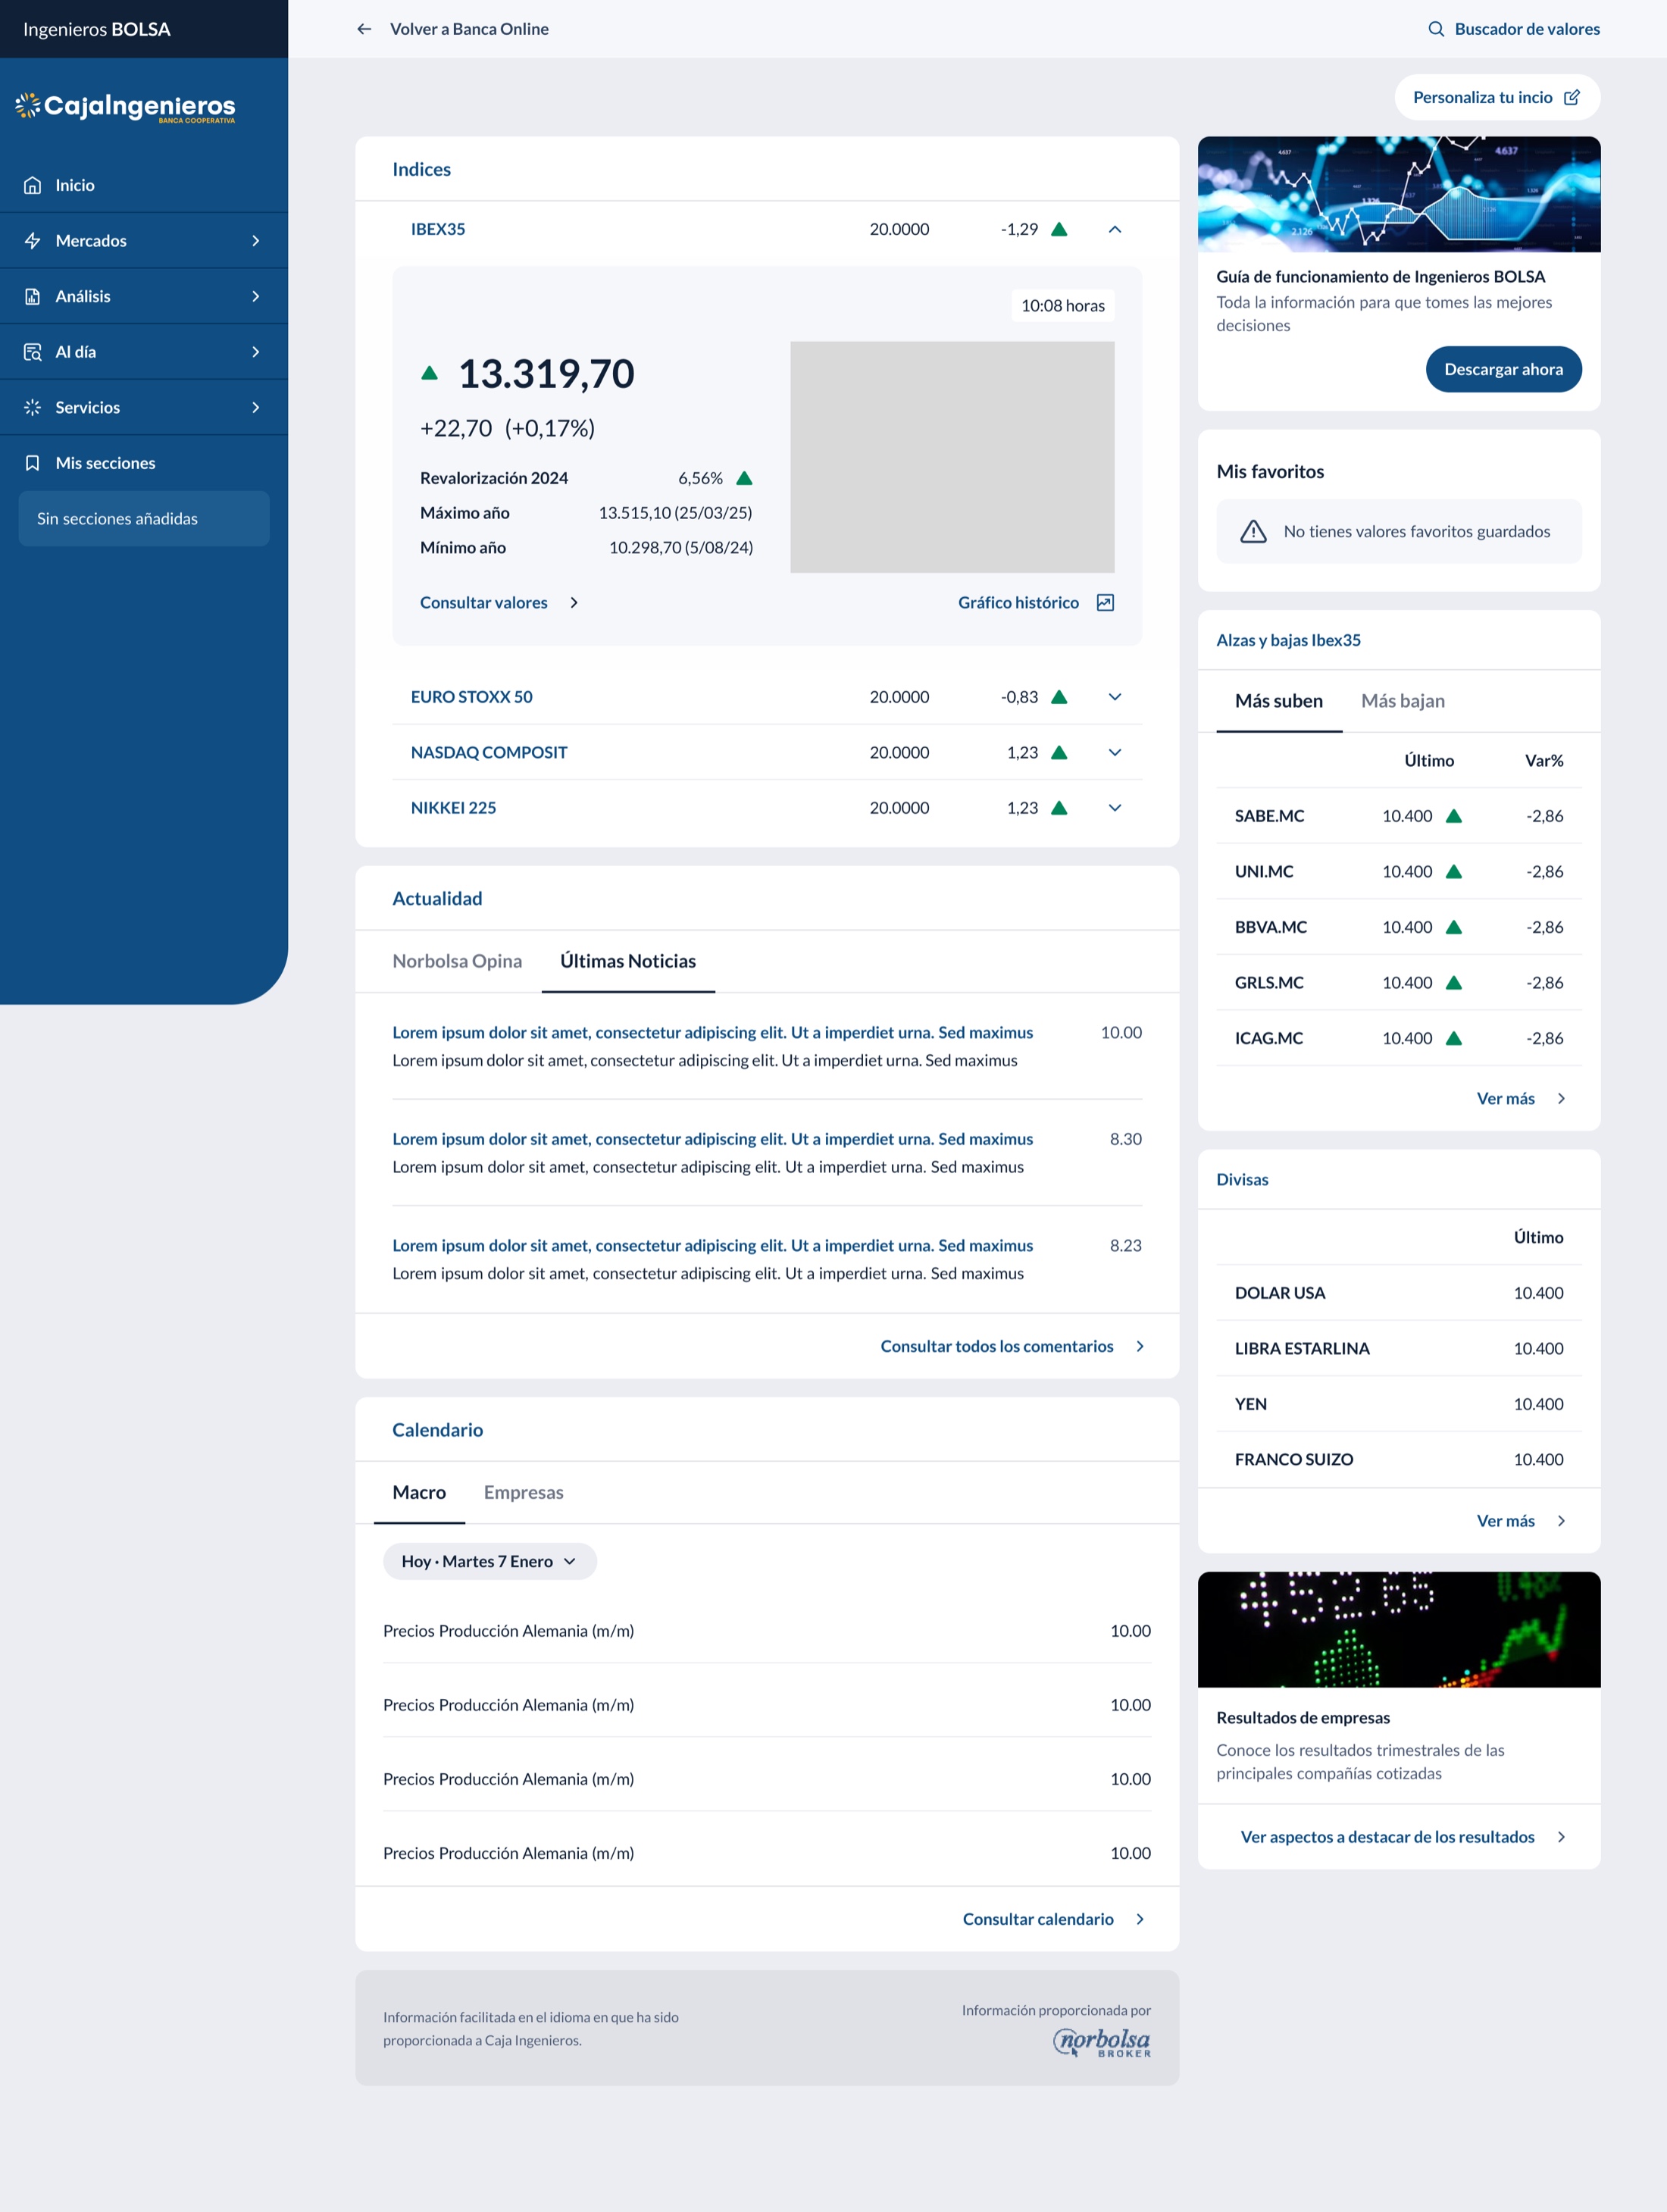Click arrow beside Ver aspectos a destacar
1667x2212 pixels.
pyautogui.click(x=1561, y=1837)
